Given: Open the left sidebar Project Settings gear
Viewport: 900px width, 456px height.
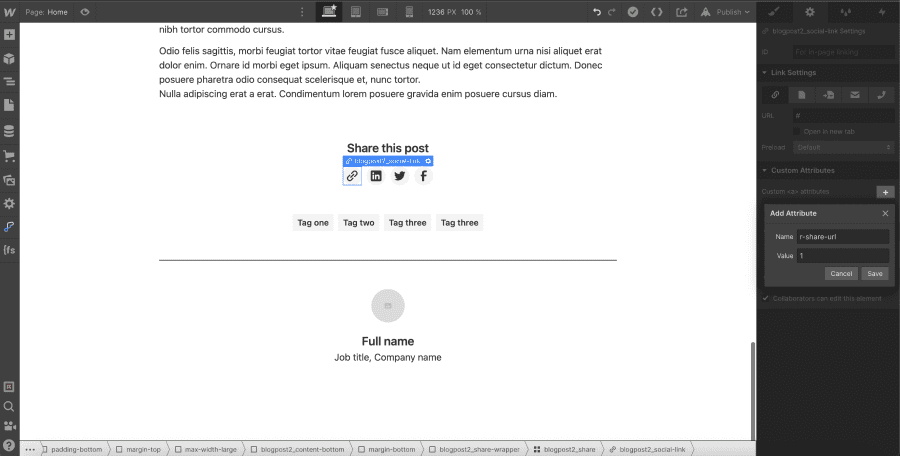Looking at the screenshot, I should coord(9,203).
